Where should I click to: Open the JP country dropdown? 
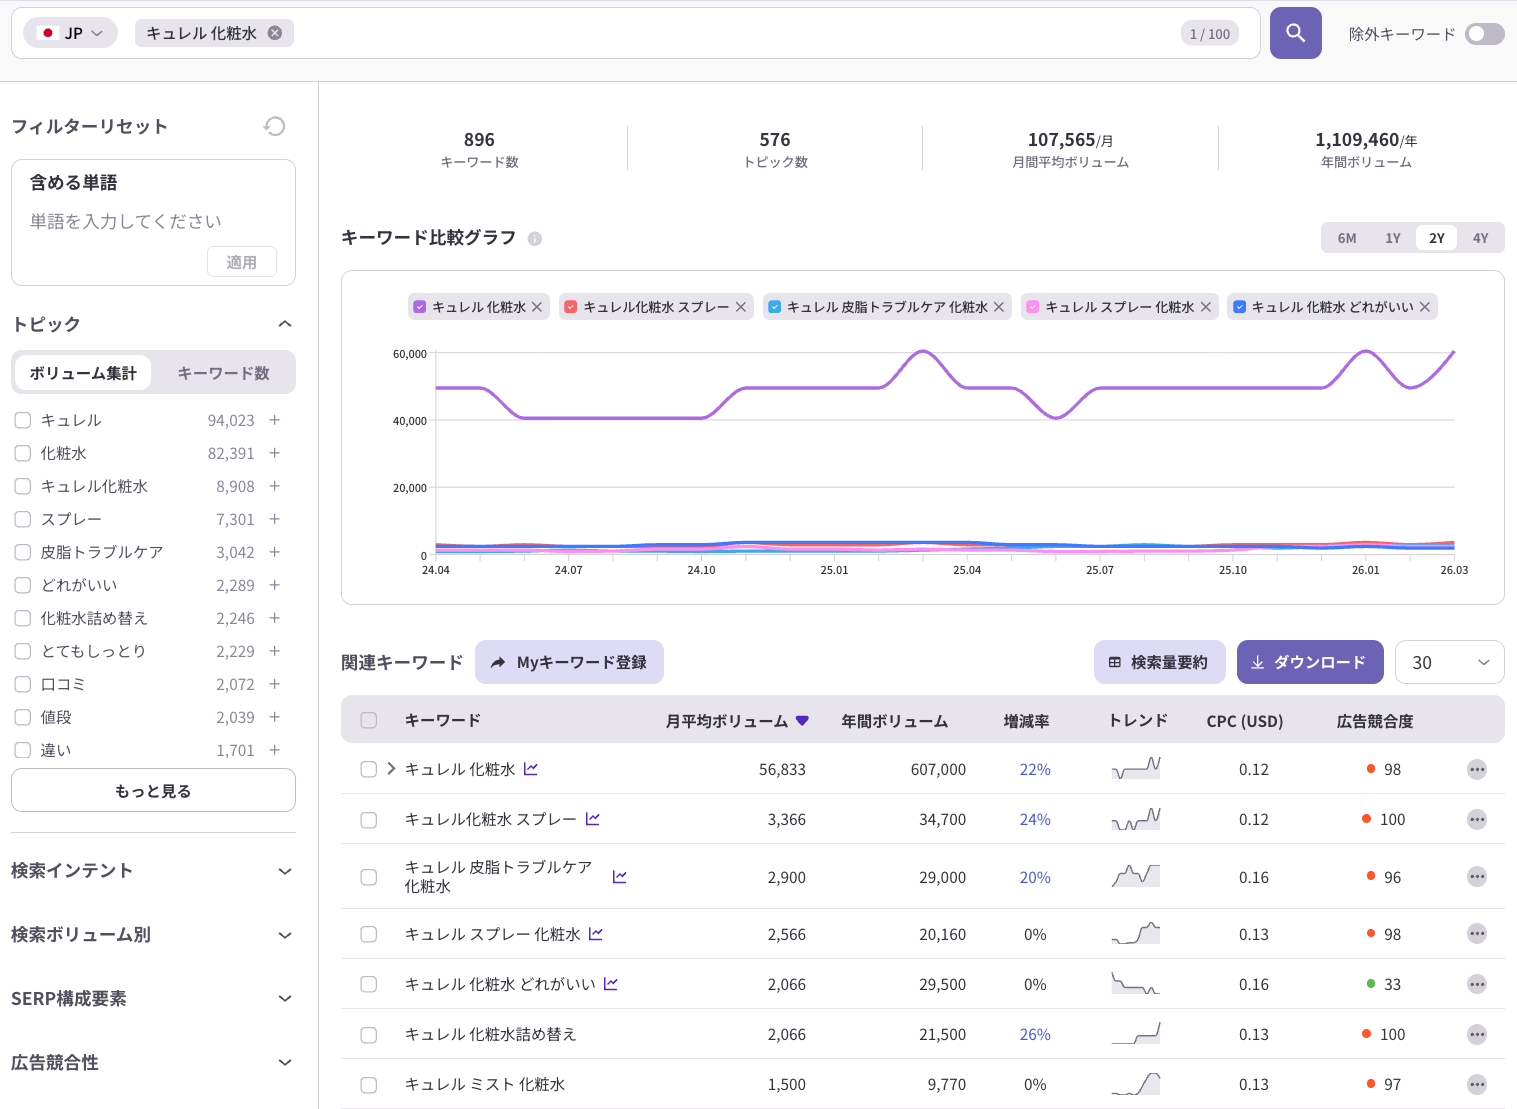pyautogui.click(x=70, y=33)
